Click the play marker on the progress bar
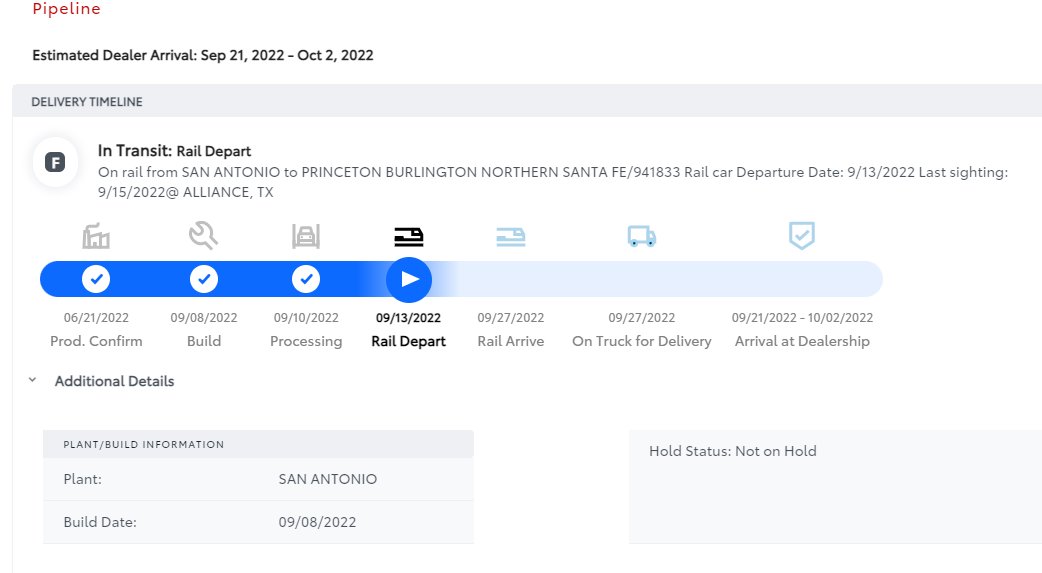The height and width of the screenshot is (573, 1042). (x=408, y=279)
